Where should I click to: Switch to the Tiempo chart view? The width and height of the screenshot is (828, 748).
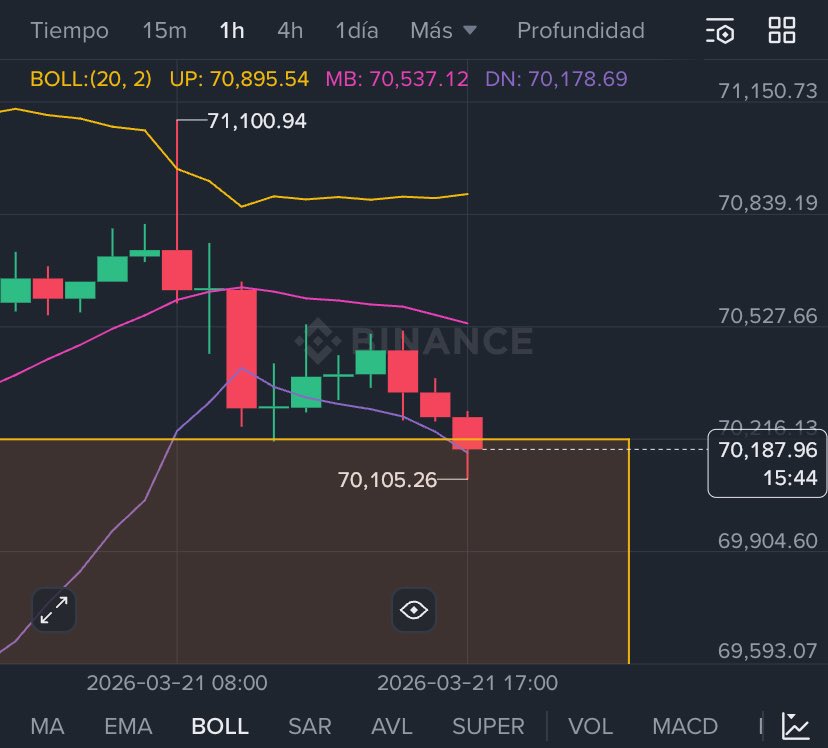pos(70,31)
